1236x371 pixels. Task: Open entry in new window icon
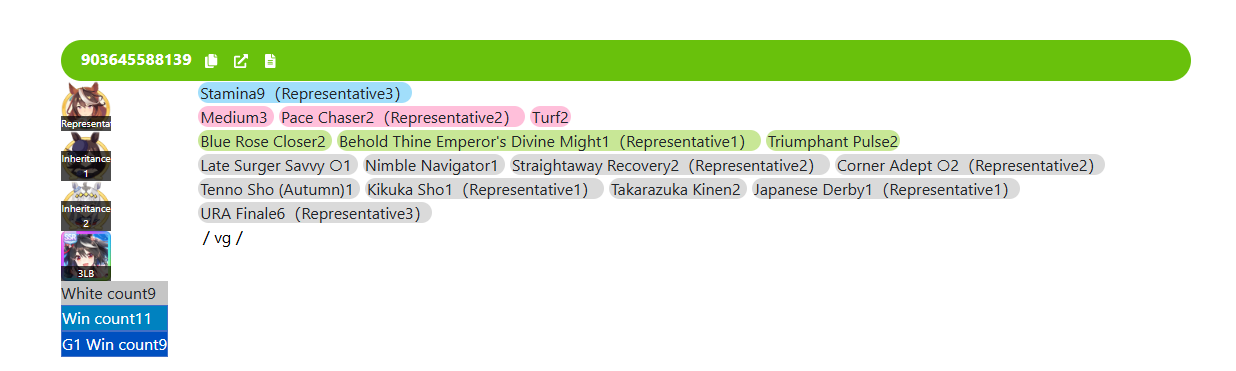point(241,61)
